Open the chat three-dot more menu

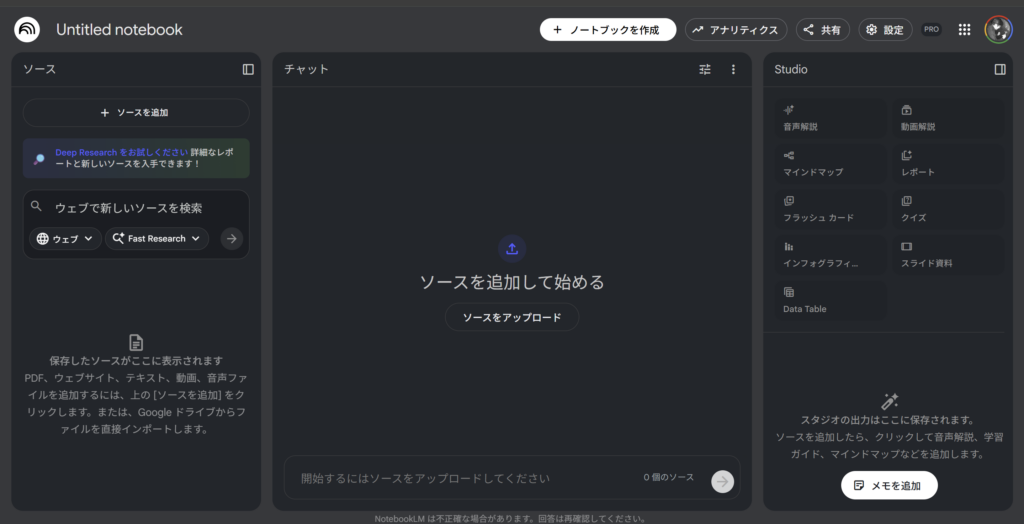733,69
